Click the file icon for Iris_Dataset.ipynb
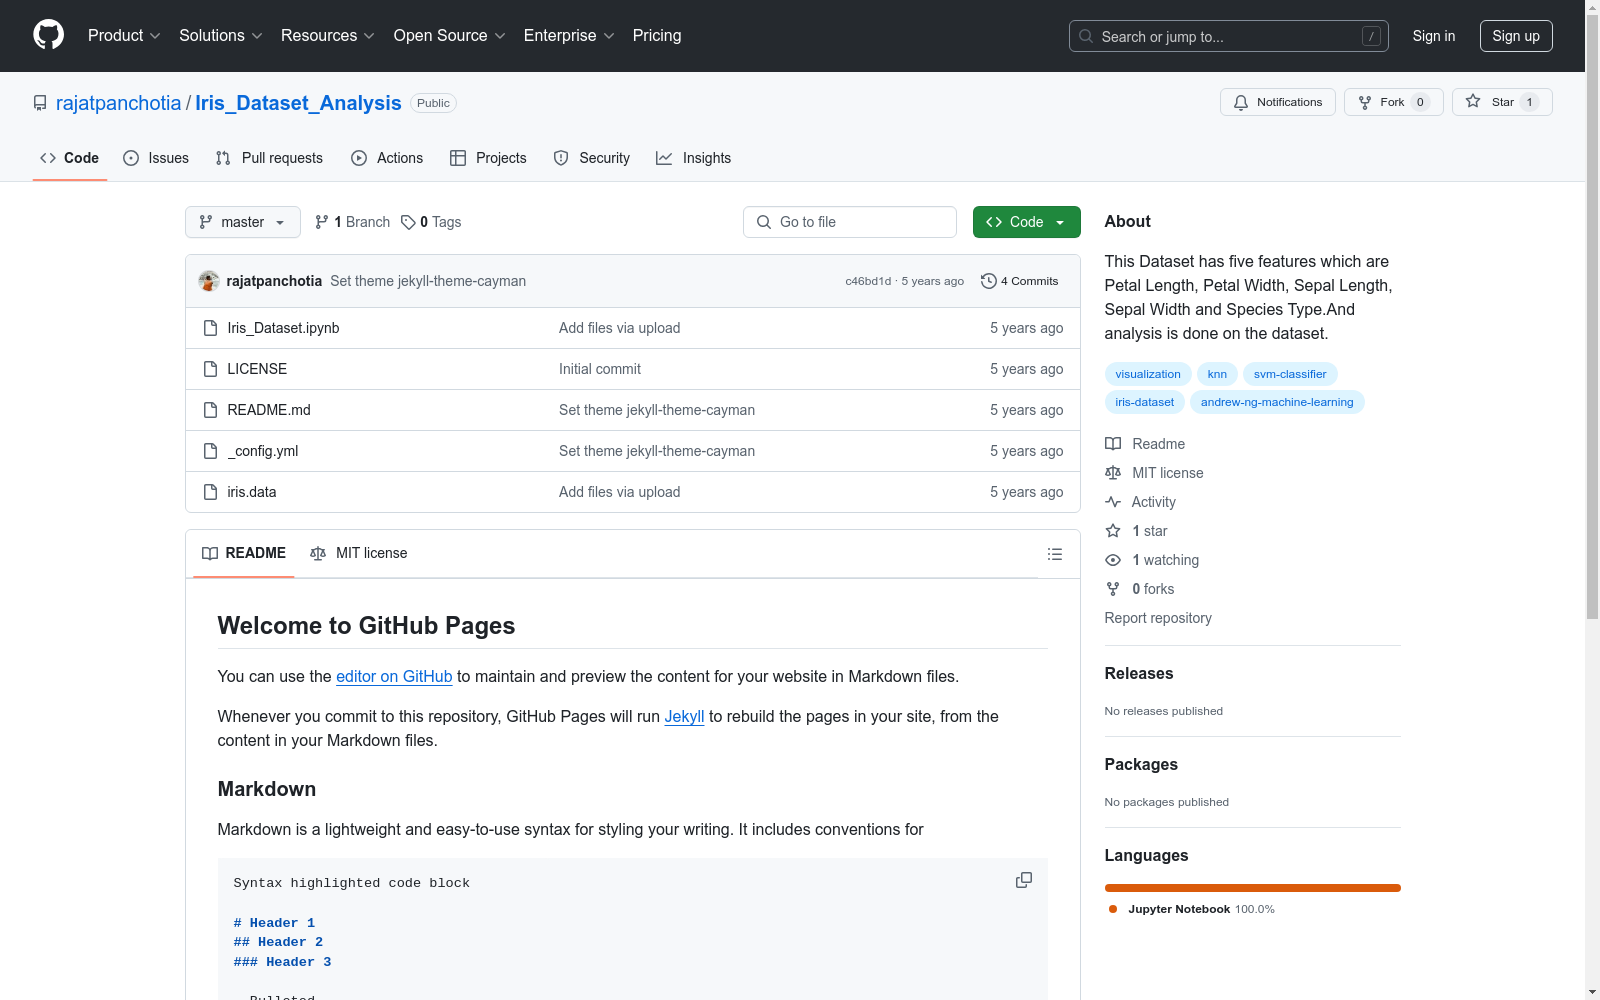 coord(210,328)
